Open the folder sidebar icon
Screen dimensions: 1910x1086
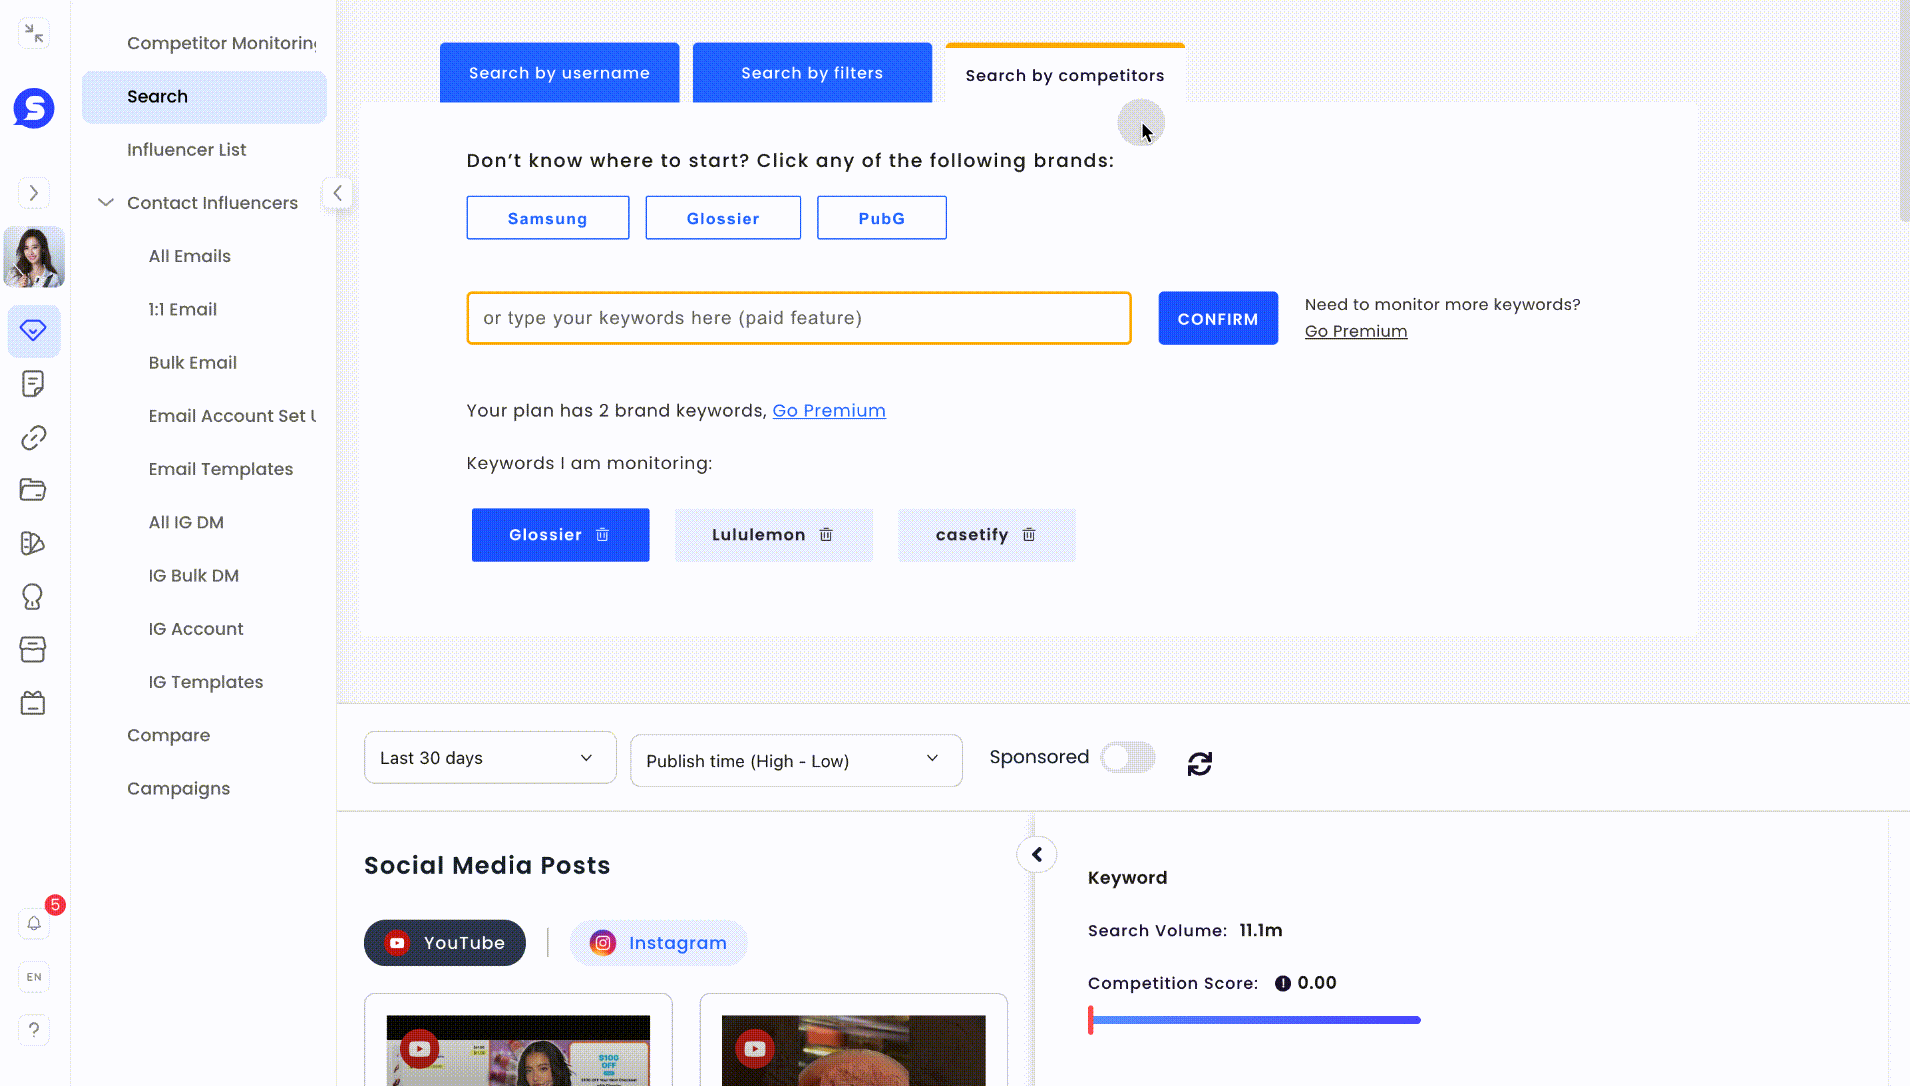tap(33, 490)
